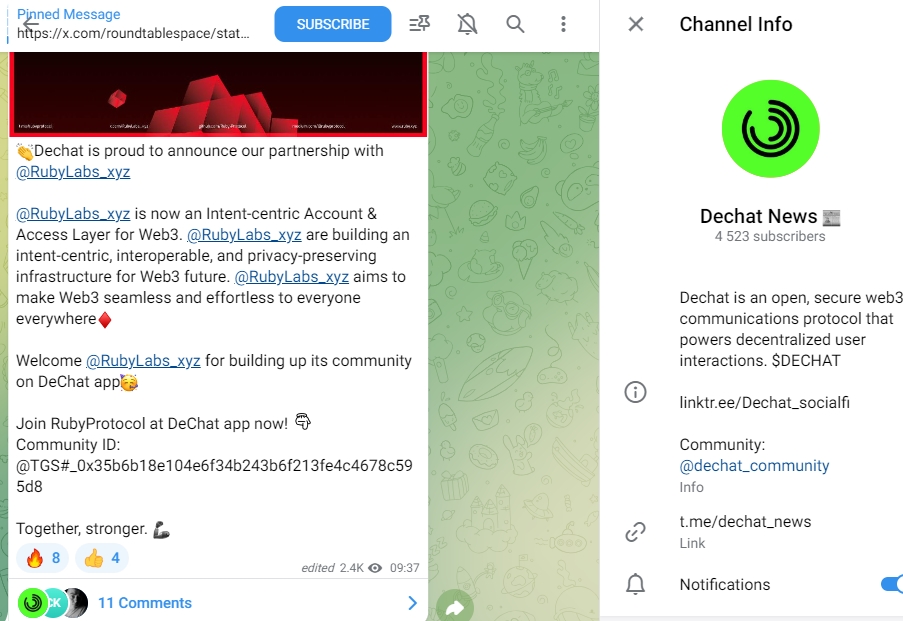Click the commenter avatars next to 11 Comments
903x621 pixels.
(x=53, y=603)
